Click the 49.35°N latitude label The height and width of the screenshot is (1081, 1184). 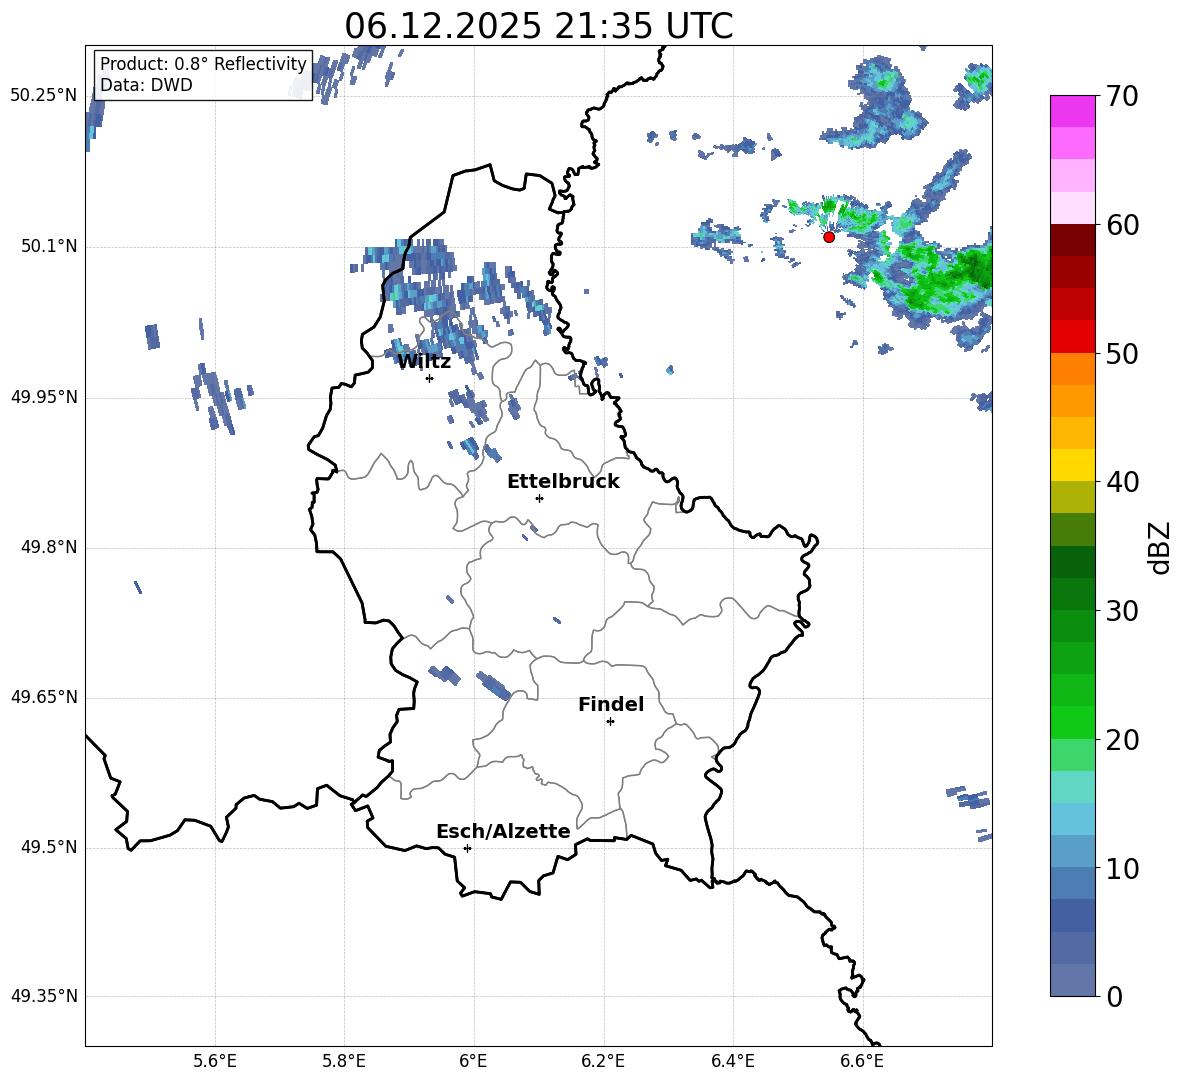click(x=44, y=996)
